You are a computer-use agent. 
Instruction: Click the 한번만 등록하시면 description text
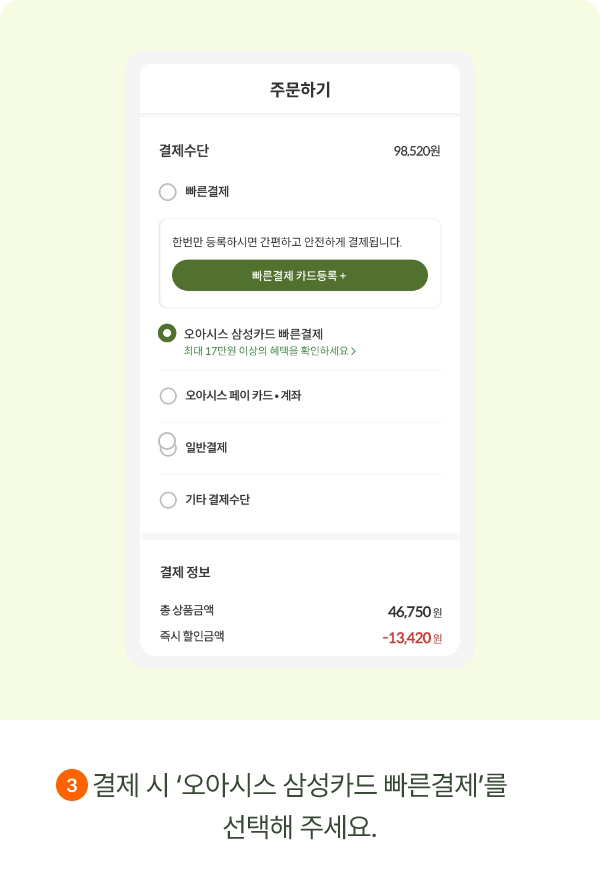click(287, 242)
